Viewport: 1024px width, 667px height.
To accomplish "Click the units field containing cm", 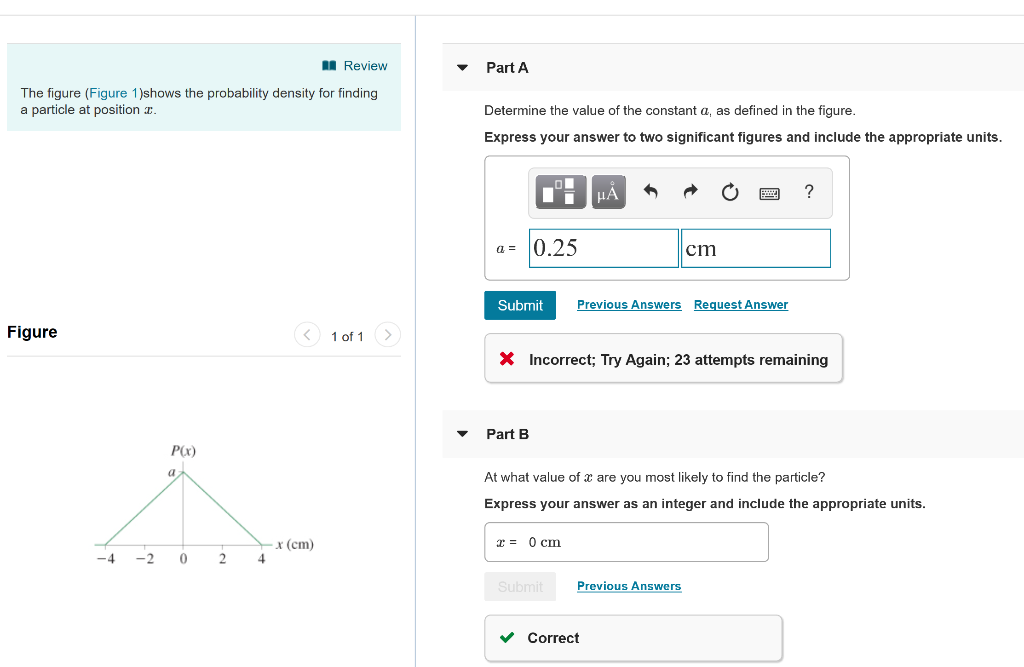I will tap(756, 248).
